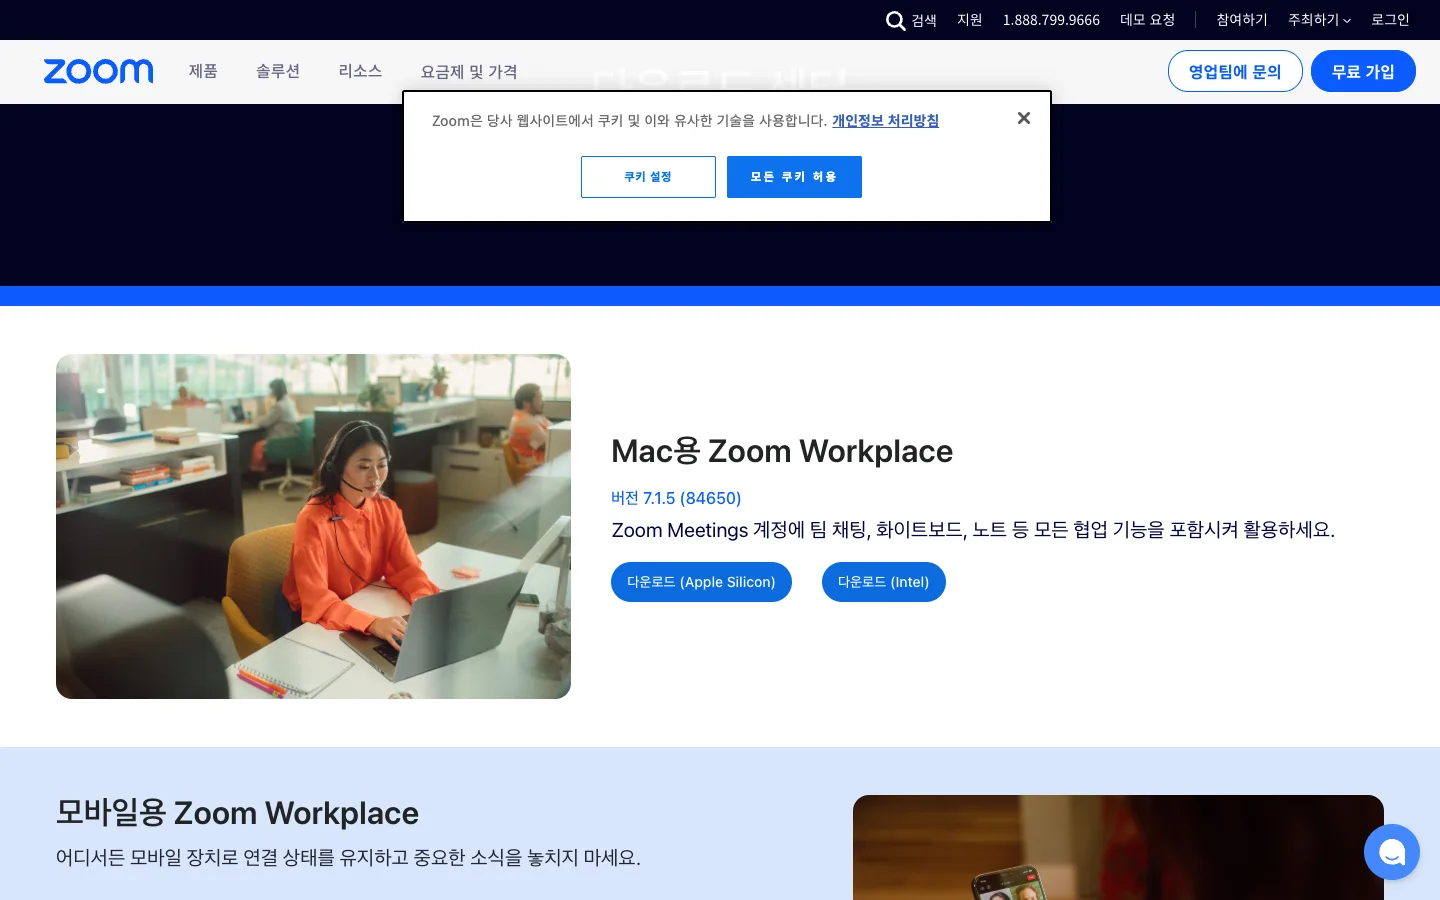
Task: Open the 솔루션 menu
Action: (x=278, y=71)
